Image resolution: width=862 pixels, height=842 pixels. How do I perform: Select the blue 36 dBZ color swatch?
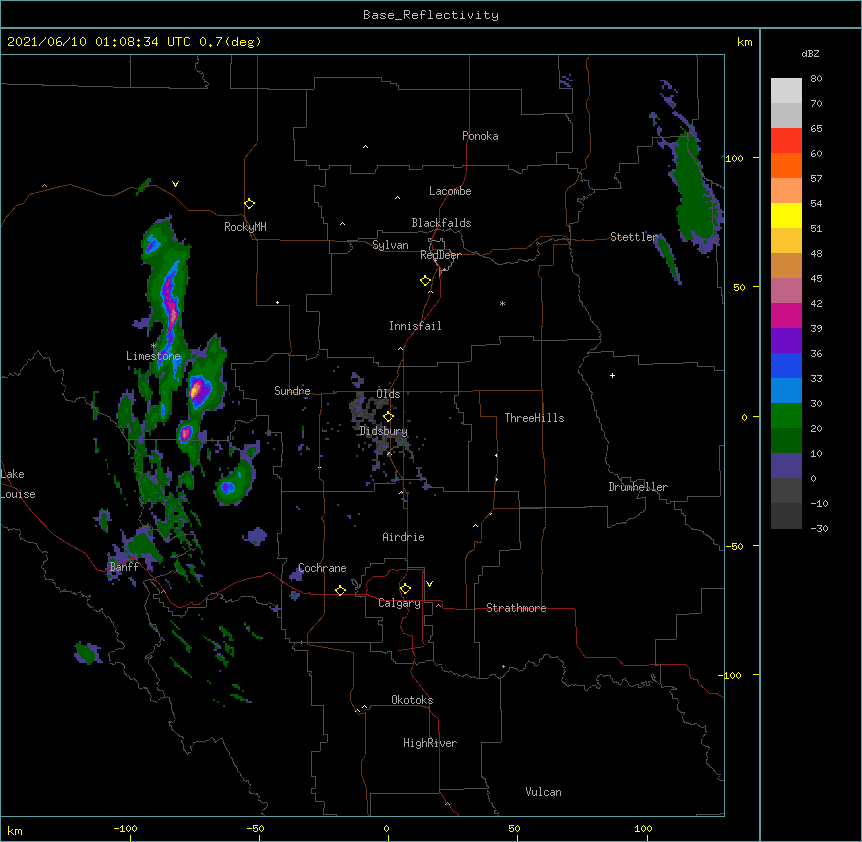(x=786, y=365)
